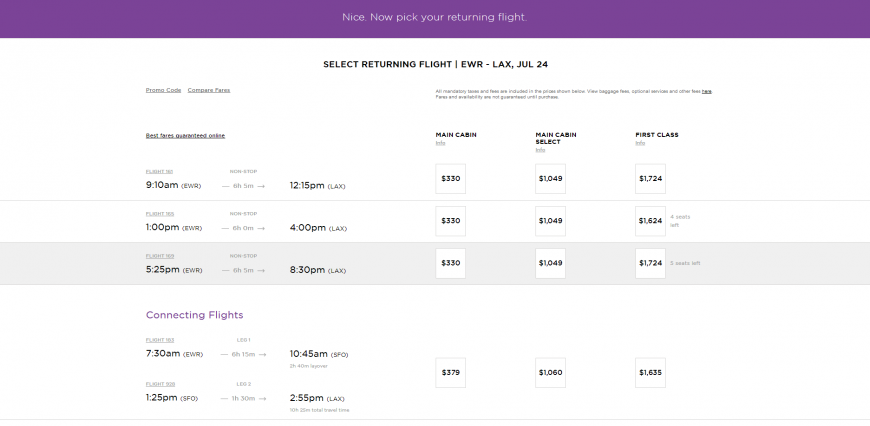Click the 6h 15m duration of Flight 163

(243, 354)
